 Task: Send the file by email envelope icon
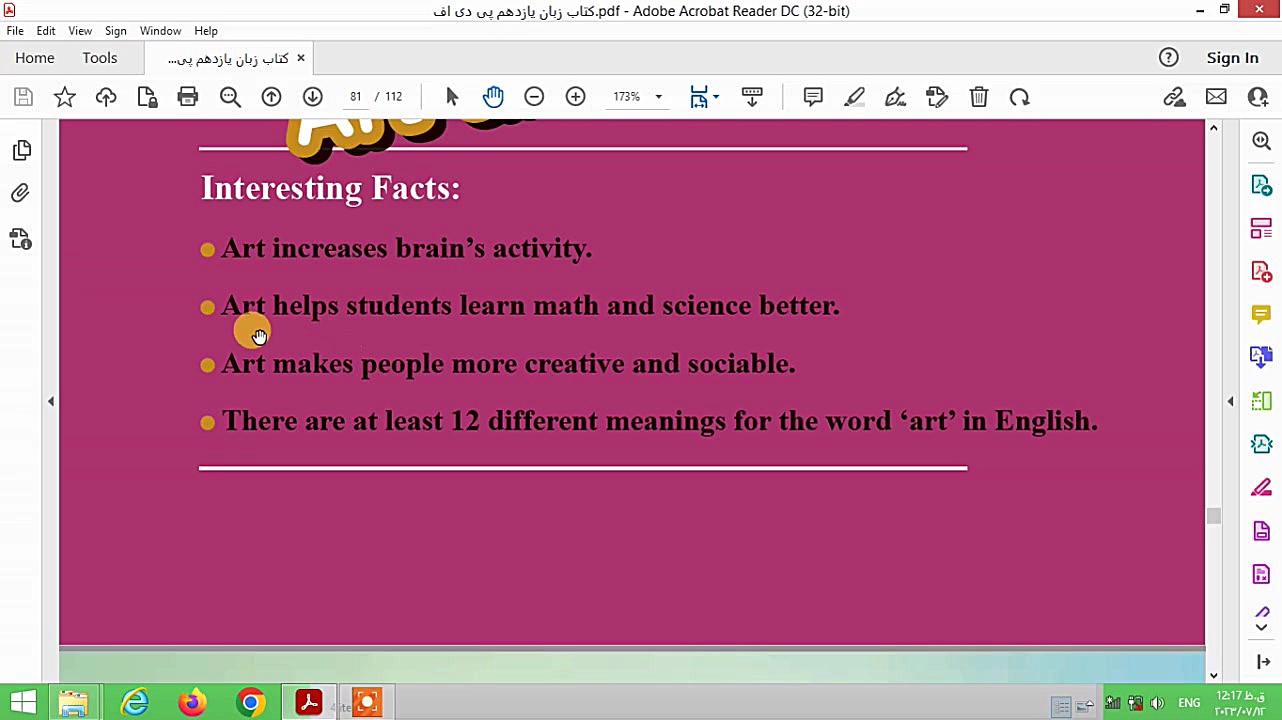[1216, 97]
